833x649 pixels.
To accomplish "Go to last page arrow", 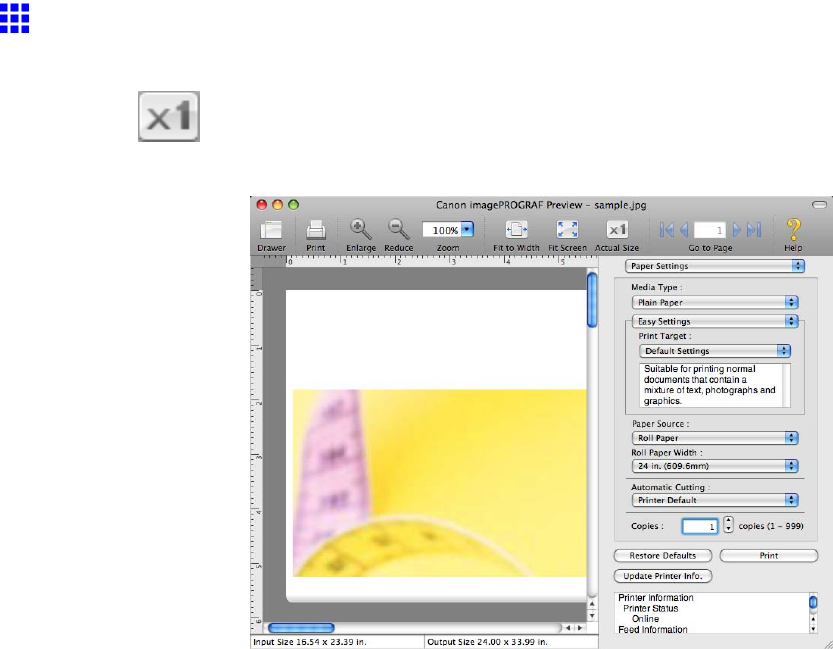I will tap(754, 230).
